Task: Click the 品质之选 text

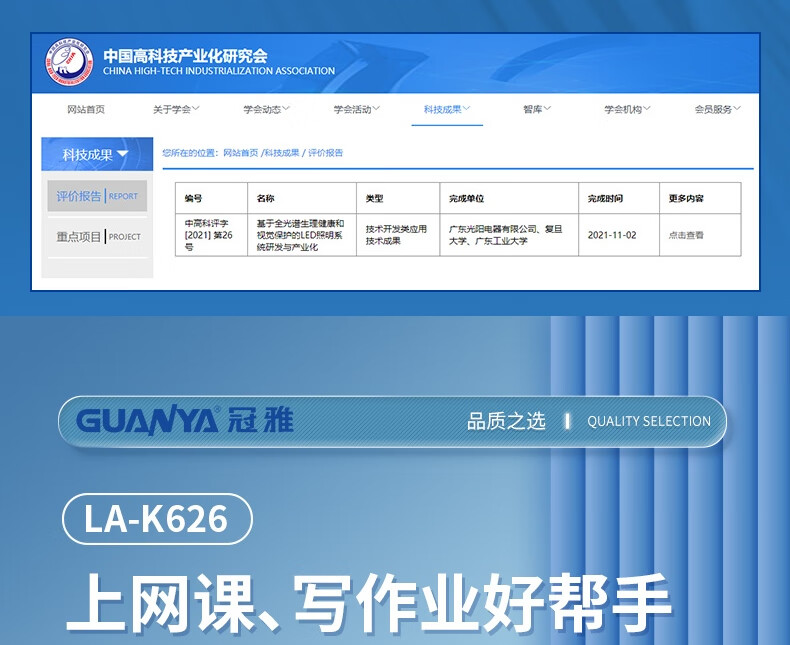Action: tap(506, 421)
